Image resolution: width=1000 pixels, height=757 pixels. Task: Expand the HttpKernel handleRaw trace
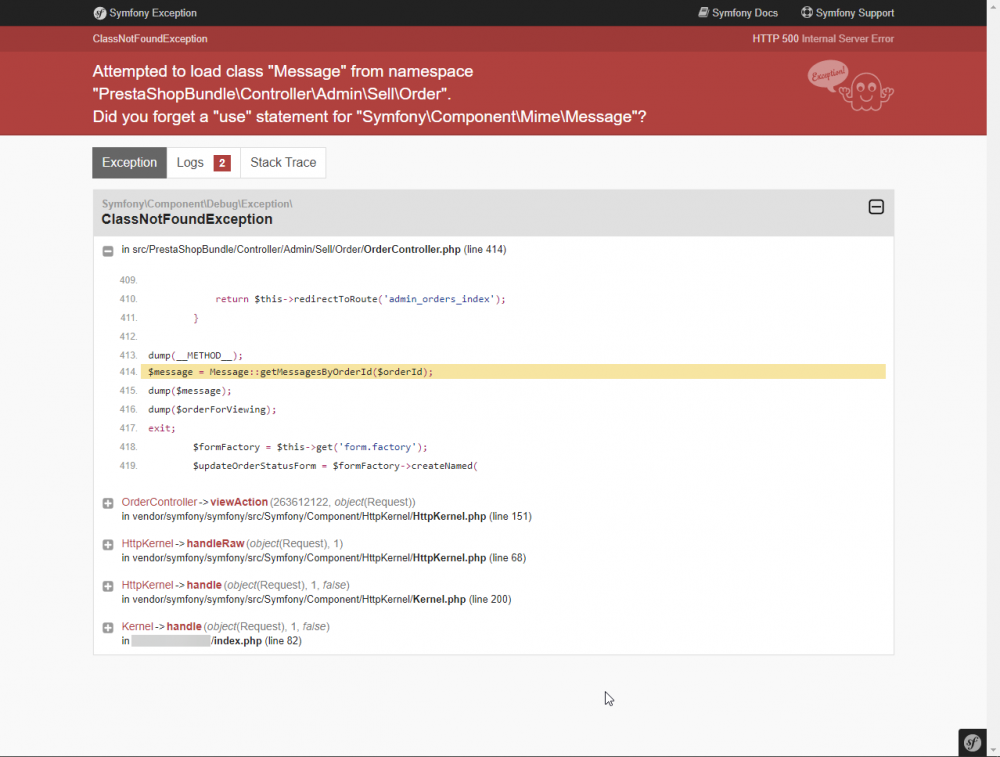[x=108, y=545]
